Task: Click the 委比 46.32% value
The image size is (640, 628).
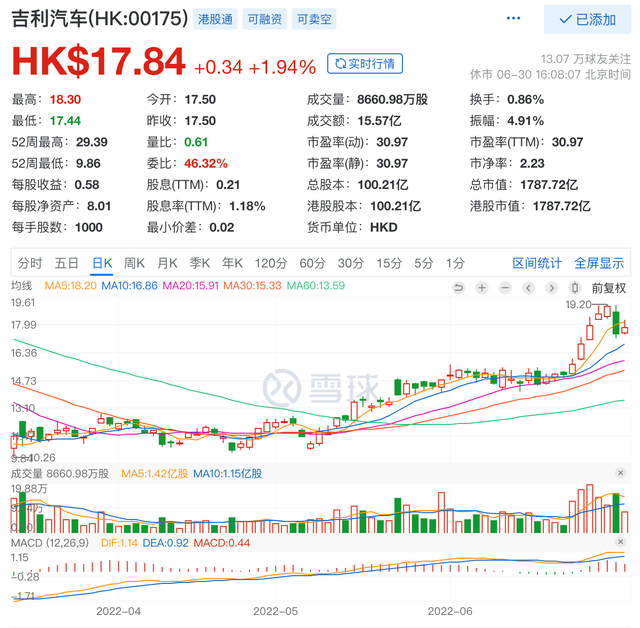Action: coord(206,164)
